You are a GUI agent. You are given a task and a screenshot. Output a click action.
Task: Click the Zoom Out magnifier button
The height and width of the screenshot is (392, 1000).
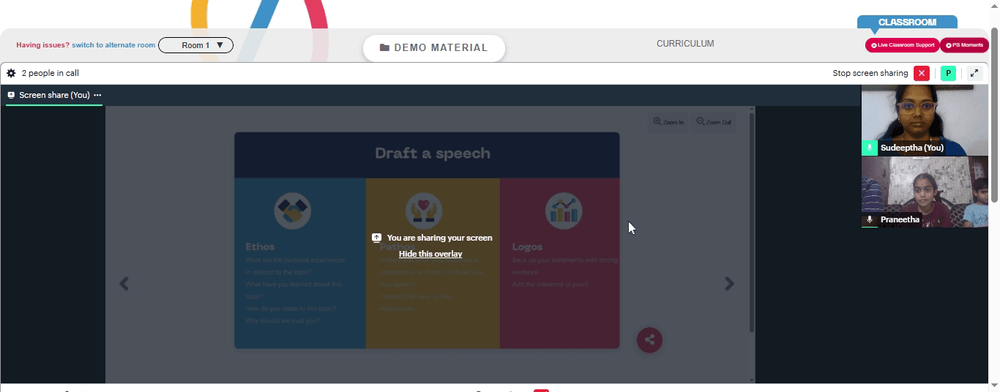point(714,122)
